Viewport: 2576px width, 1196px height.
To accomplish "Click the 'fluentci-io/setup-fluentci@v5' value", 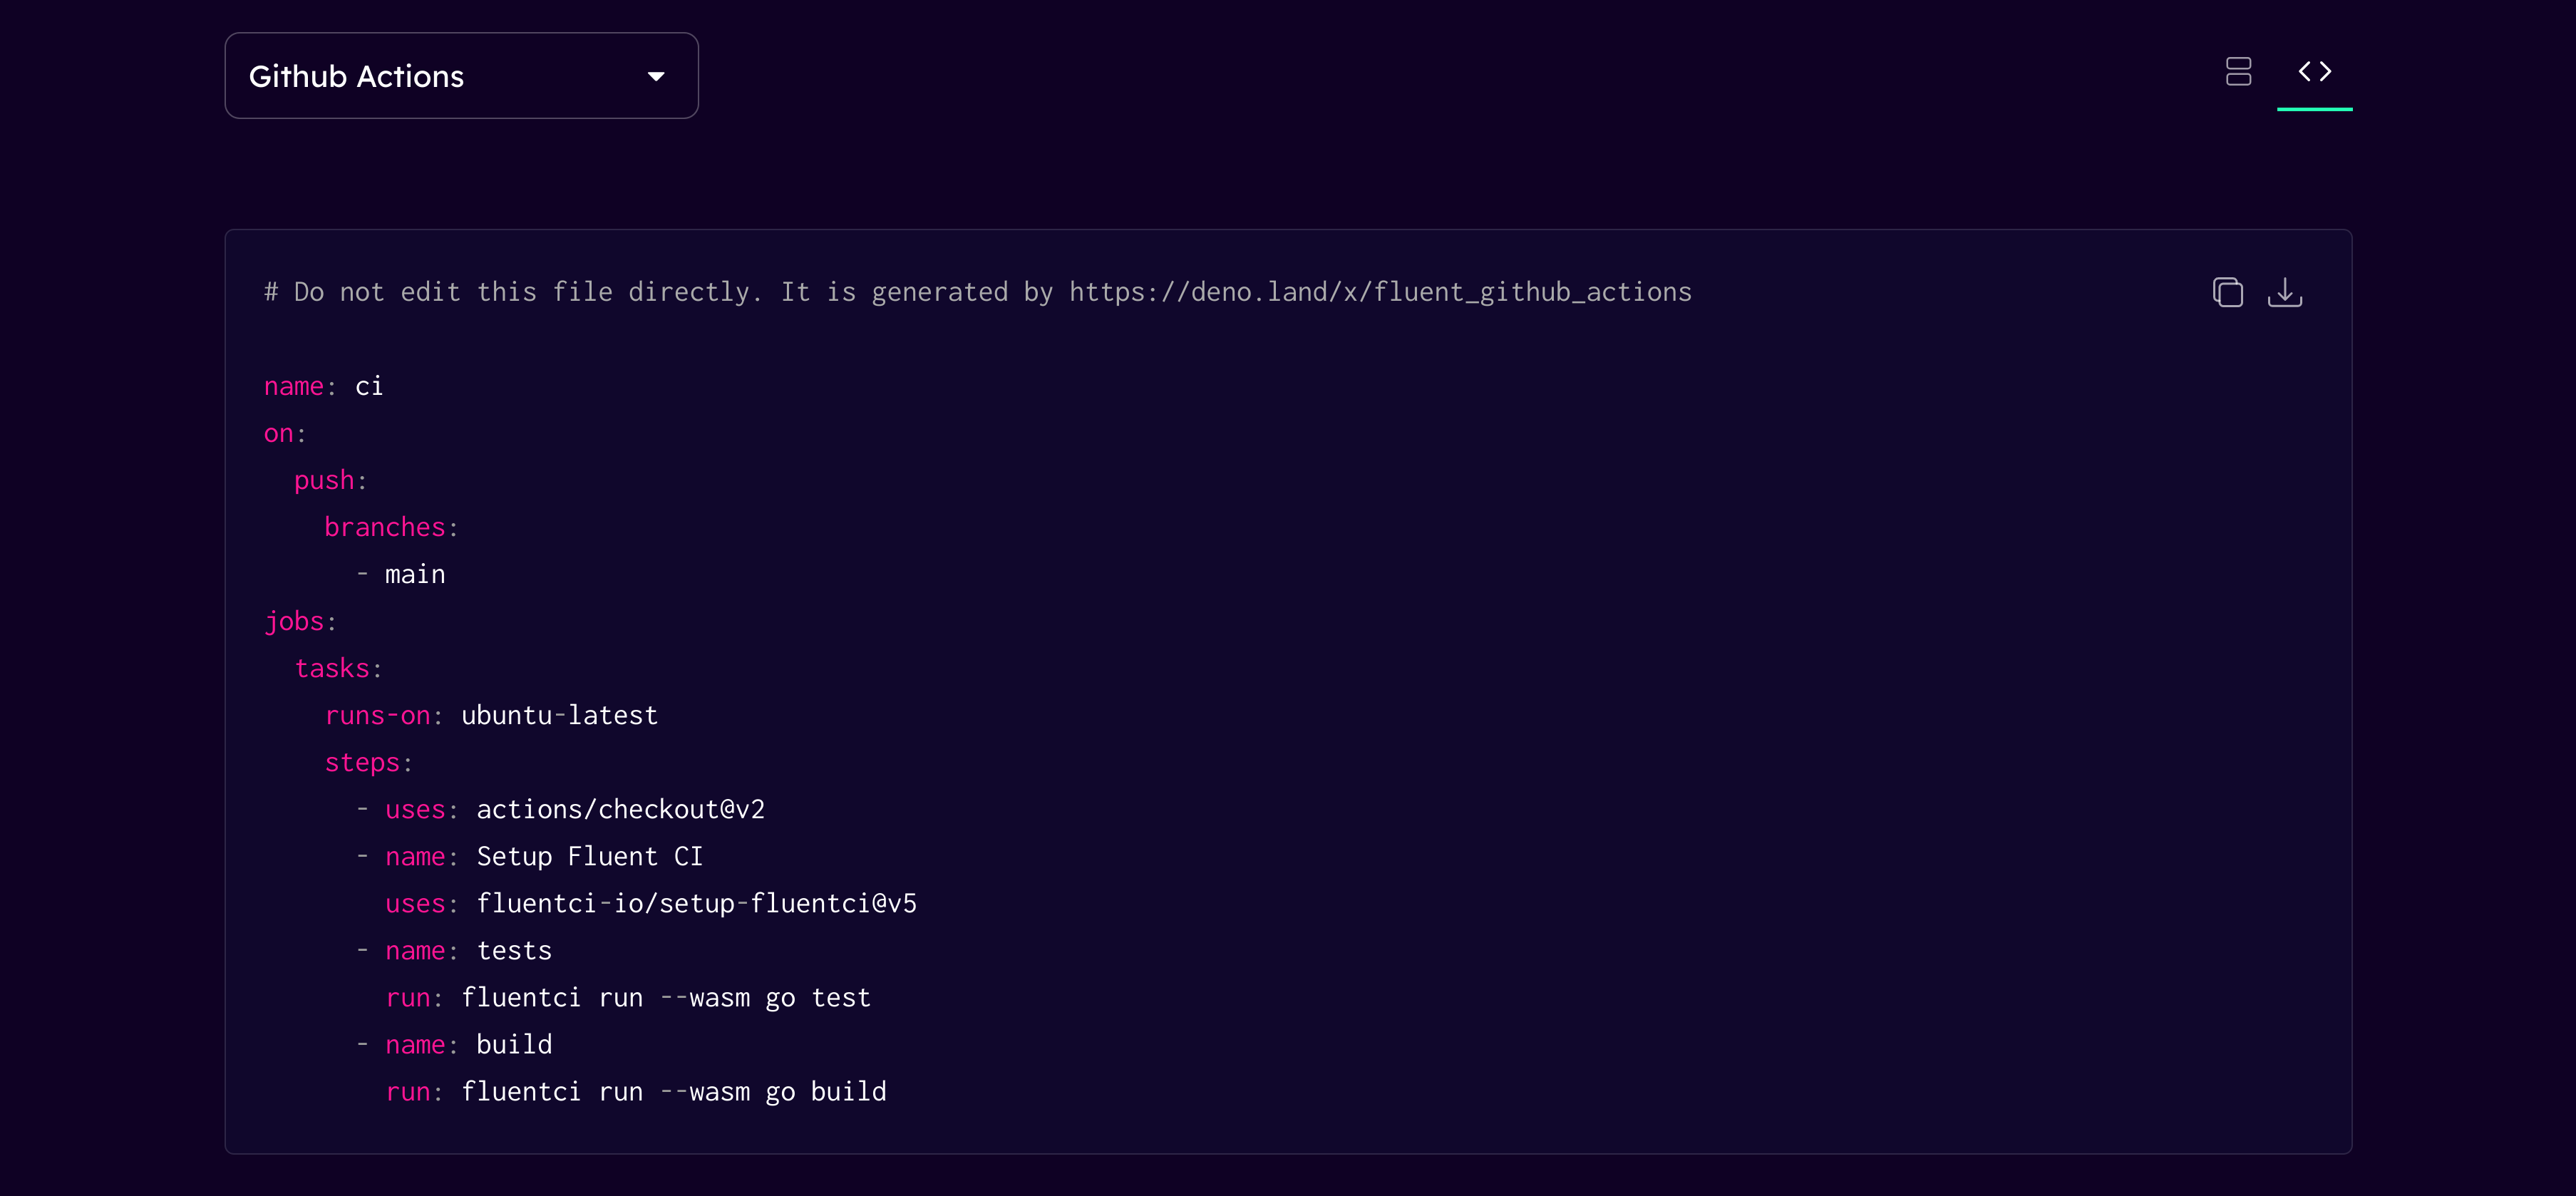I will (696, 904).
